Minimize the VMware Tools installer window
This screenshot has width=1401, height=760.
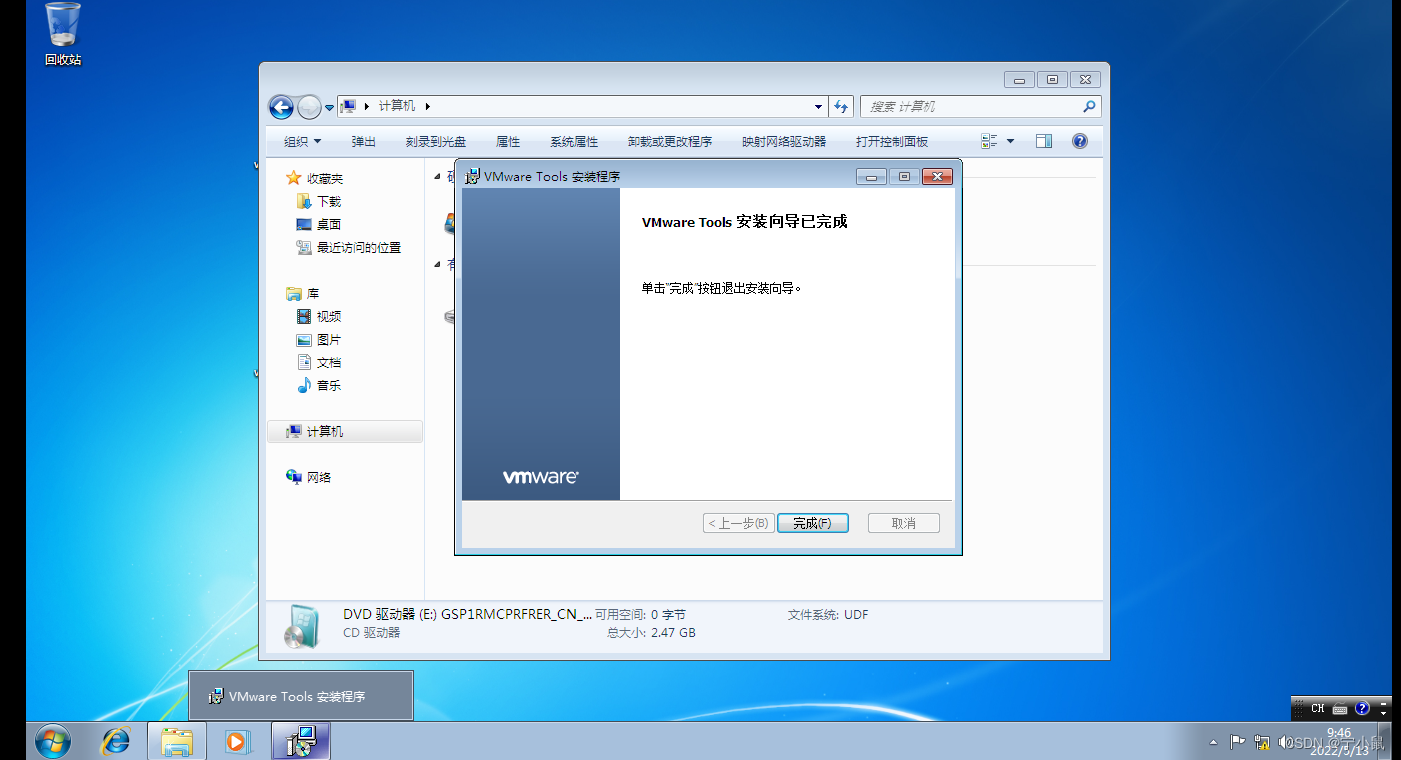(x=871, y=177)
